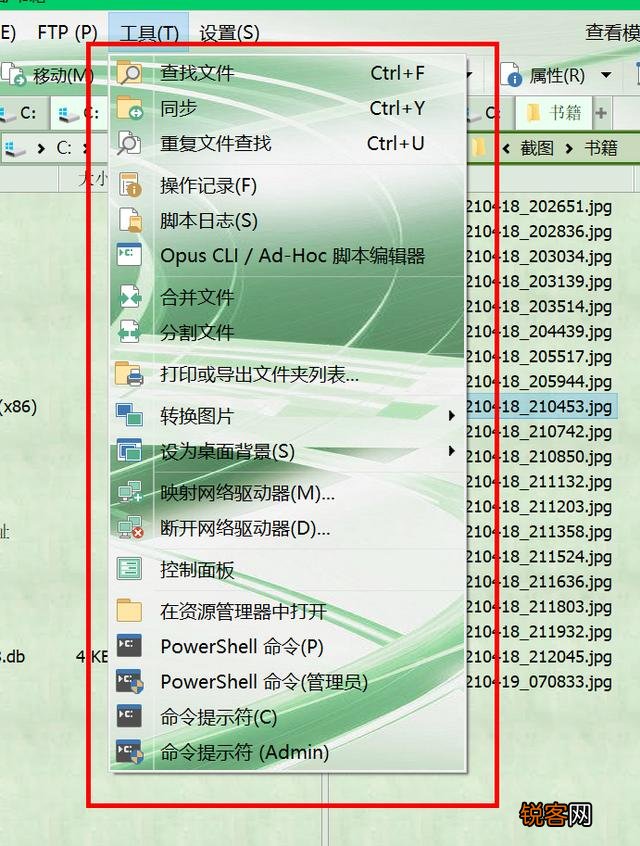640x846 pixels.
Task: Select 脚本日志(S) from the menu
Action: (x=288, y=220)
